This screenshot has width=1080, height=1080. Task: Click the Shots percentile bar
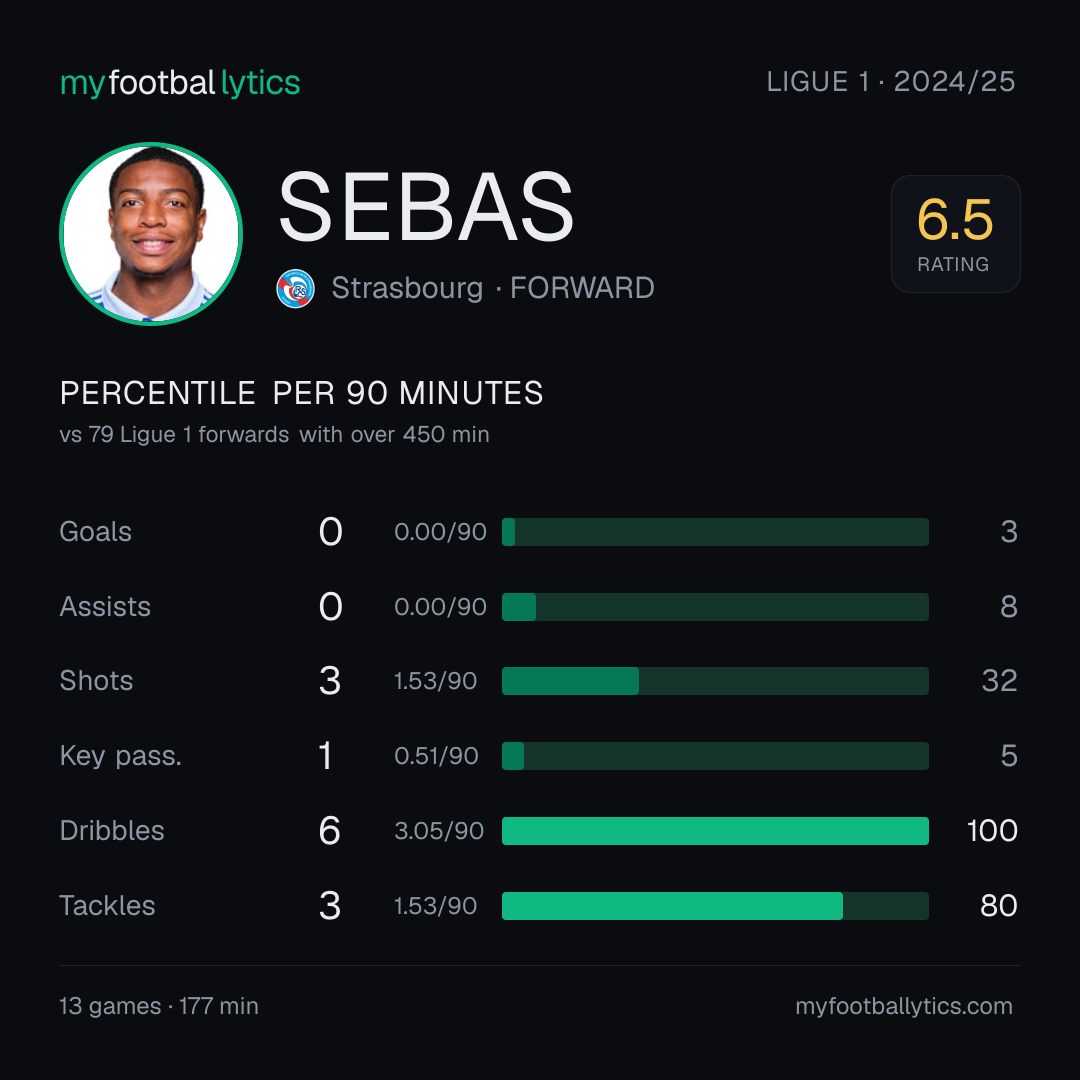pos(715,681)
